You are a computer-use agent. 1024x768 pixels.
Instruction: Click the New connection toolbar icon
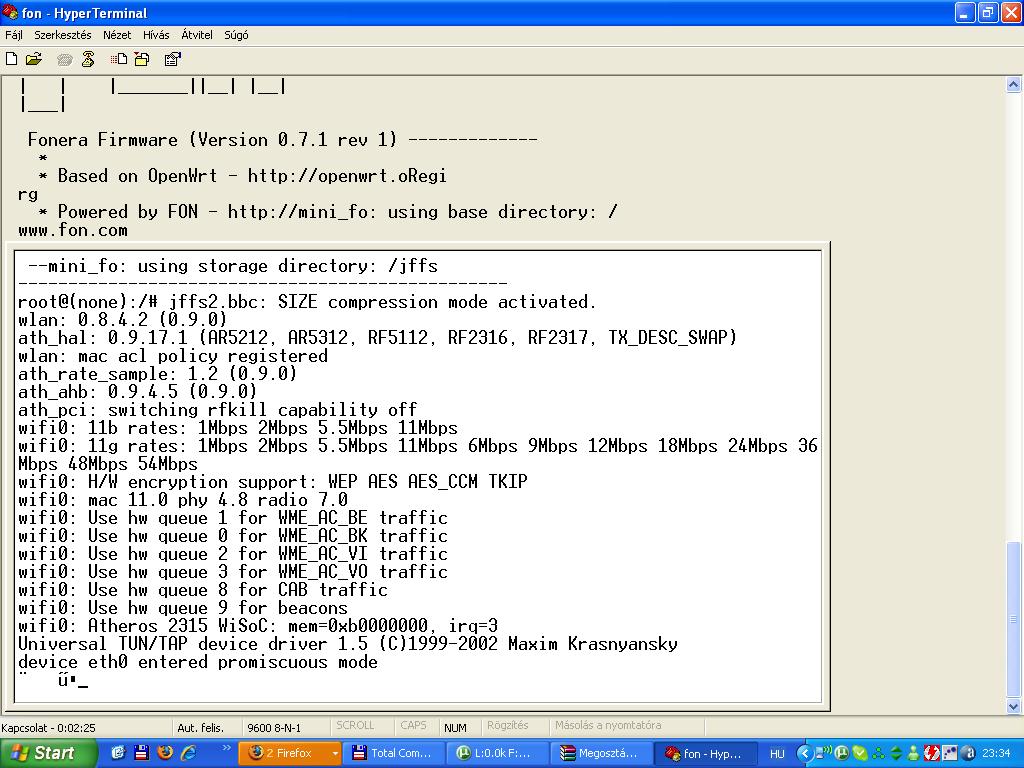[x=12, y=59]
